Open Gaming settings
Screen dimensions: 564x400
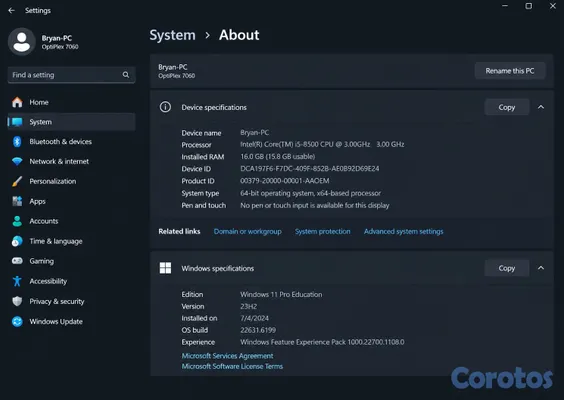coord(72,261)
